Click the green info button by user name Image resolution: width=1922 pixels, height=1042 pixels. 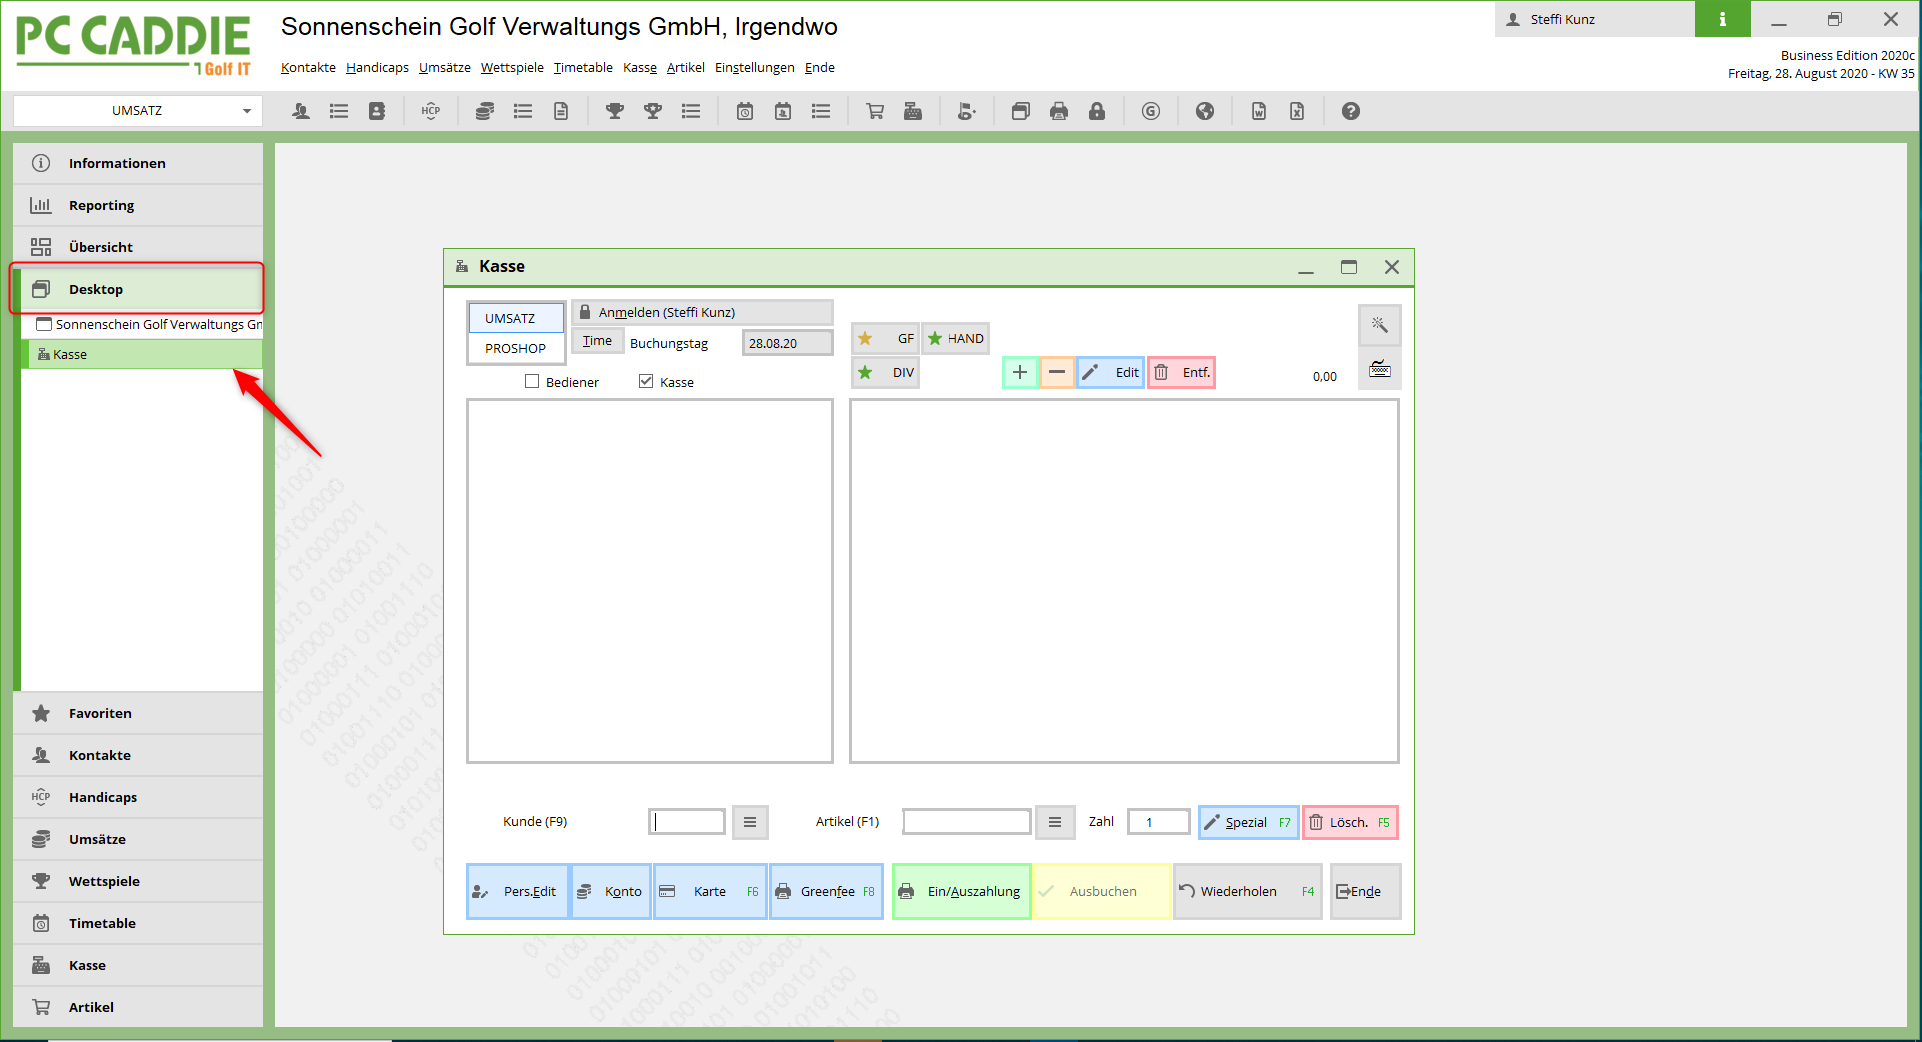tap(1722, 19)
